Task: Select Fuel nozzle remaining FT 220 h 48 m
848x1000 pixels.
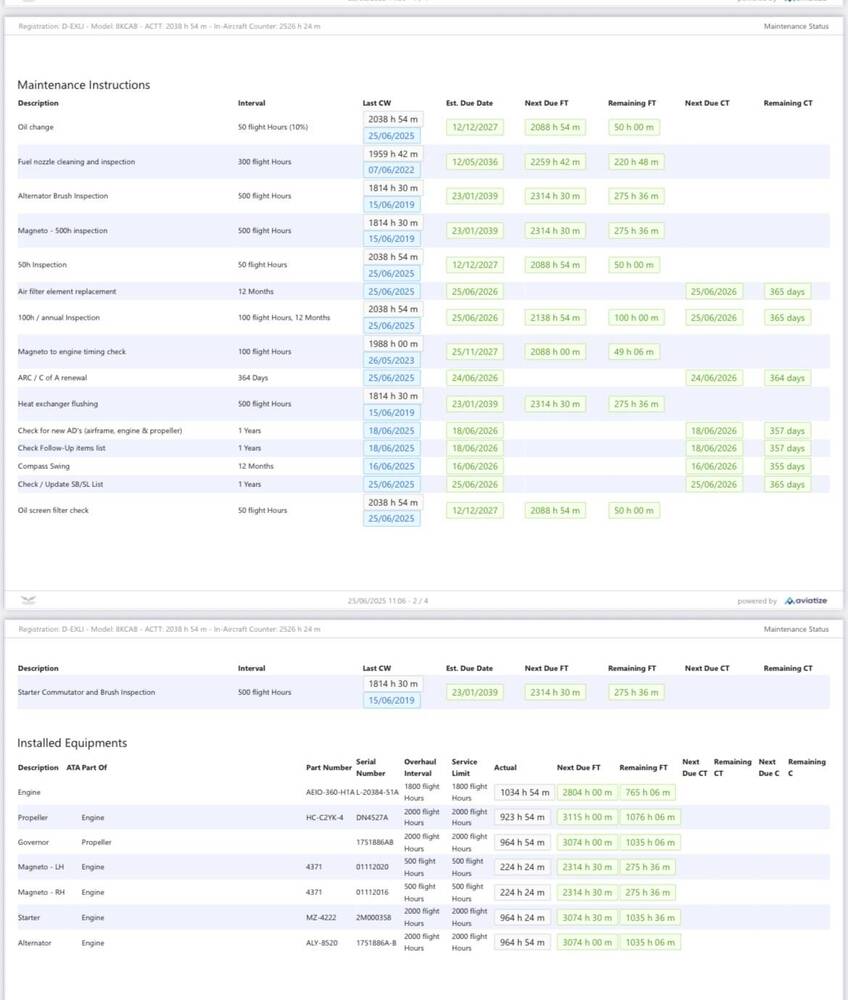Action: (635, 162)
